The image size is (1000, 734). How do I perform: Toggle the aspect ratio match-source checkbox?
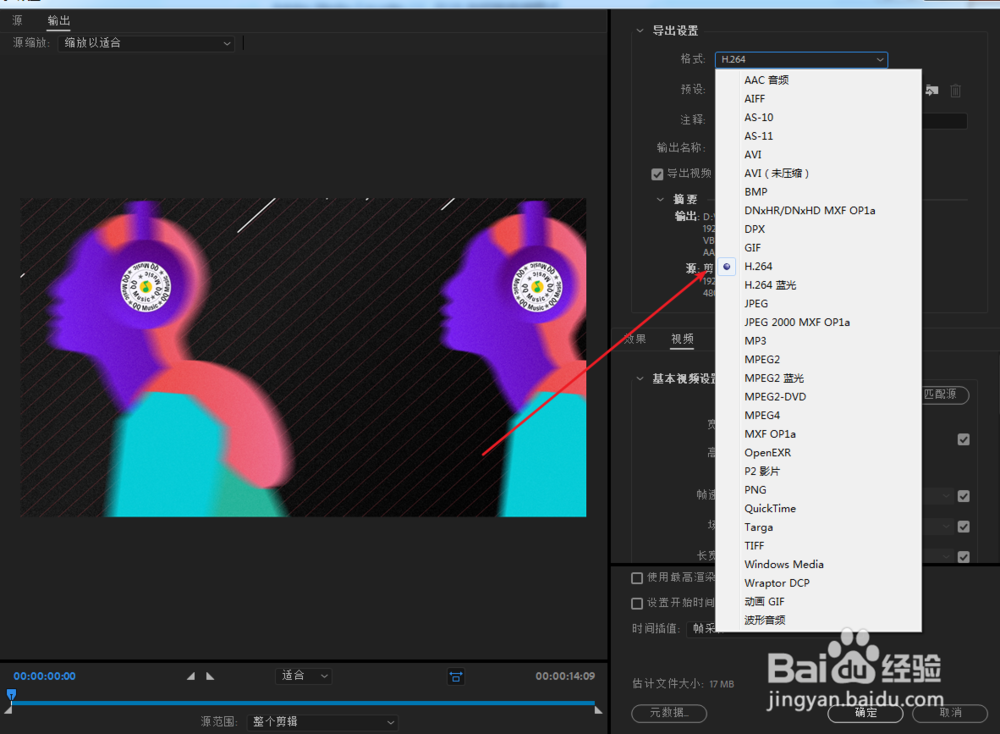coord(964,557)
